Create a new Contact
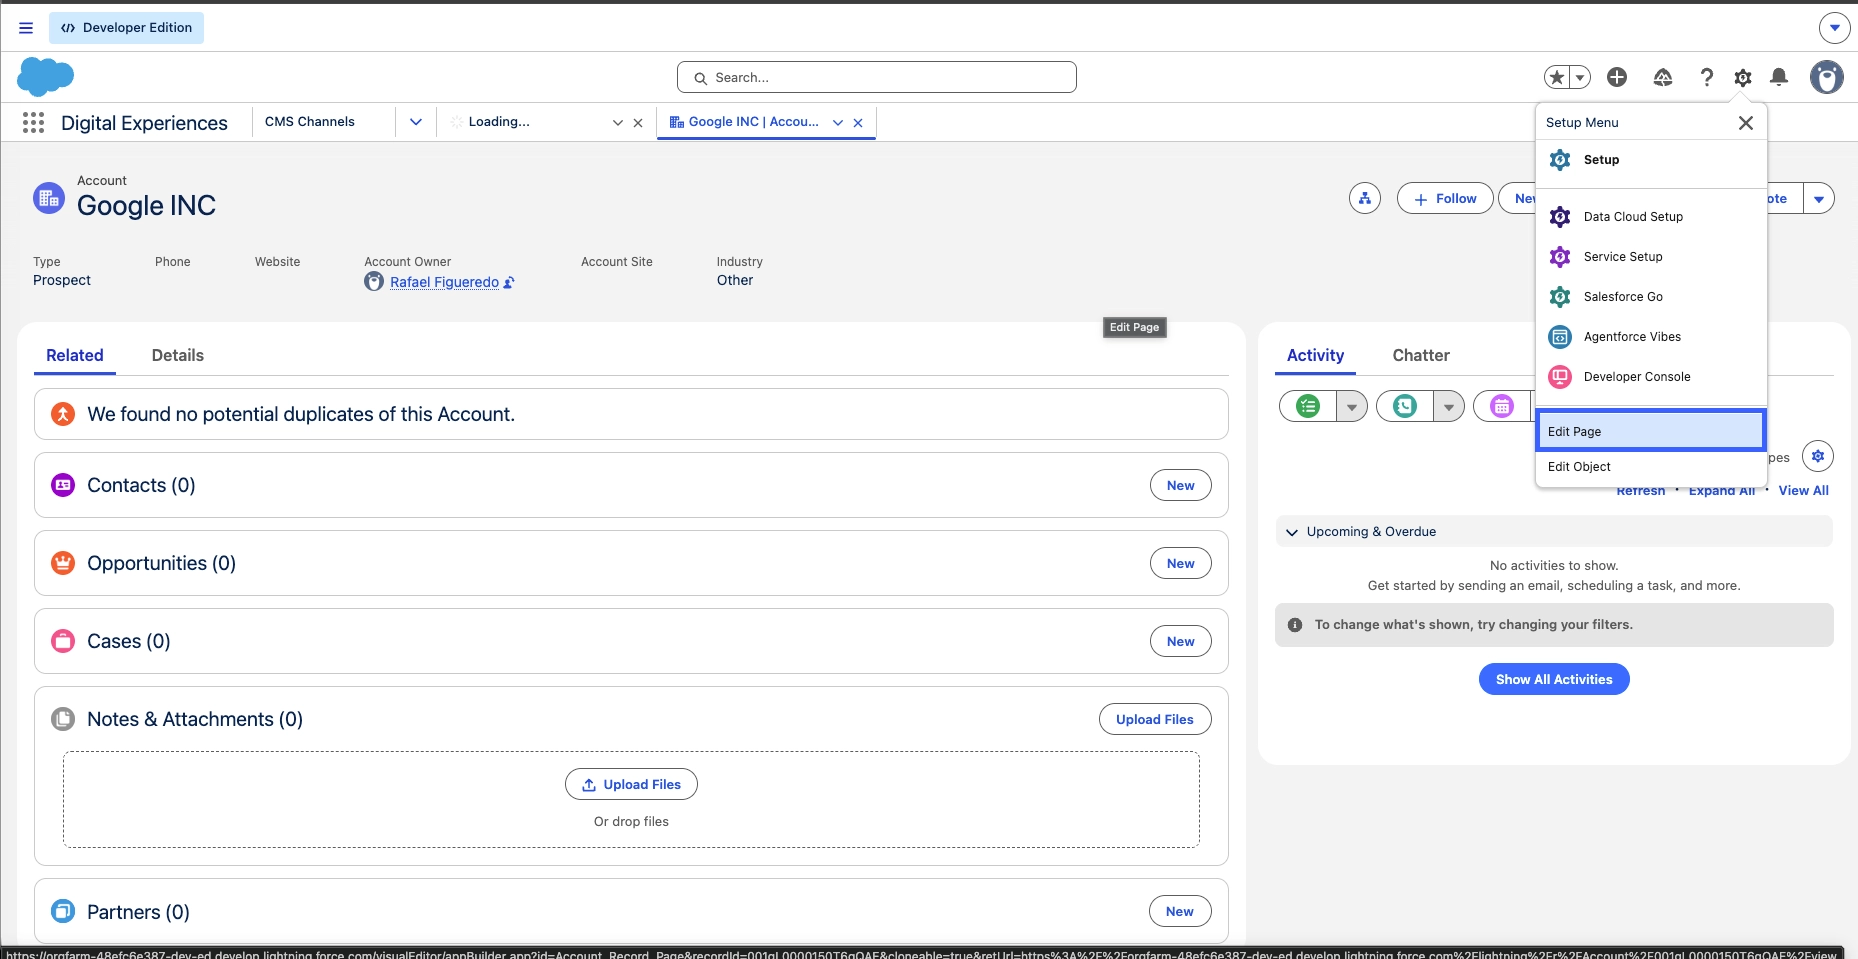The image size is (1858, 959). coord(1181,485)
